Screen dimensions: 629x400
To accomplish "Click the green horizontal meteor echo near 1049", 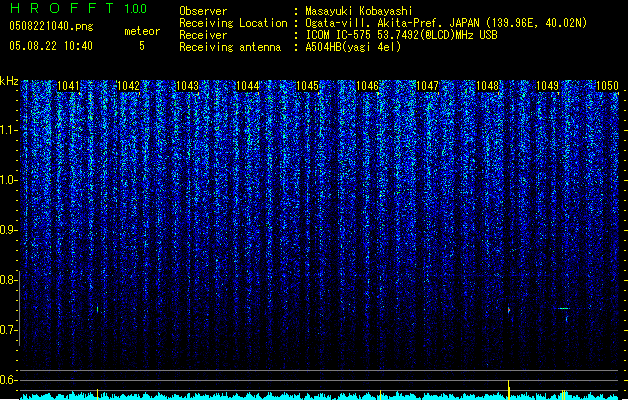I will (x=564, y=309).
